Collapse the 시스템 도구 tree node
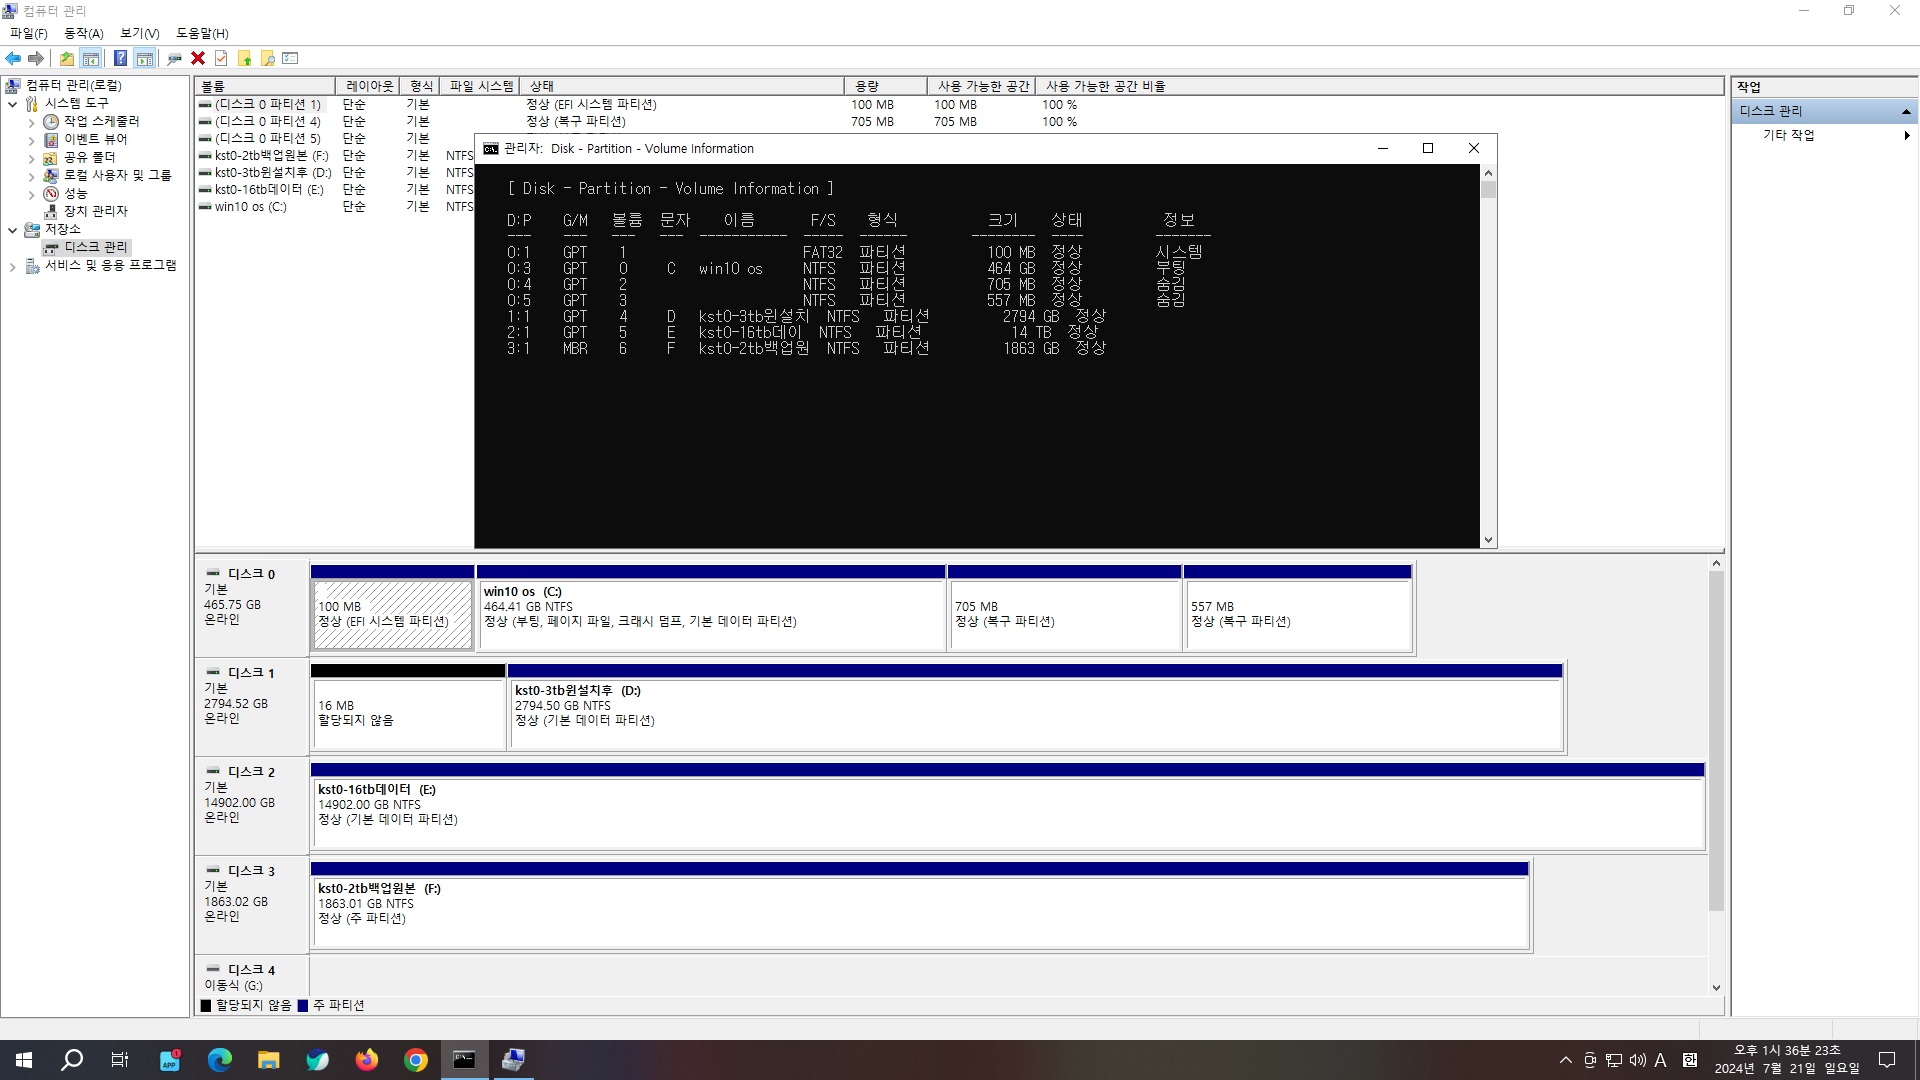The width and height of the screenshot is (1920, 1080). coord(12,104)
